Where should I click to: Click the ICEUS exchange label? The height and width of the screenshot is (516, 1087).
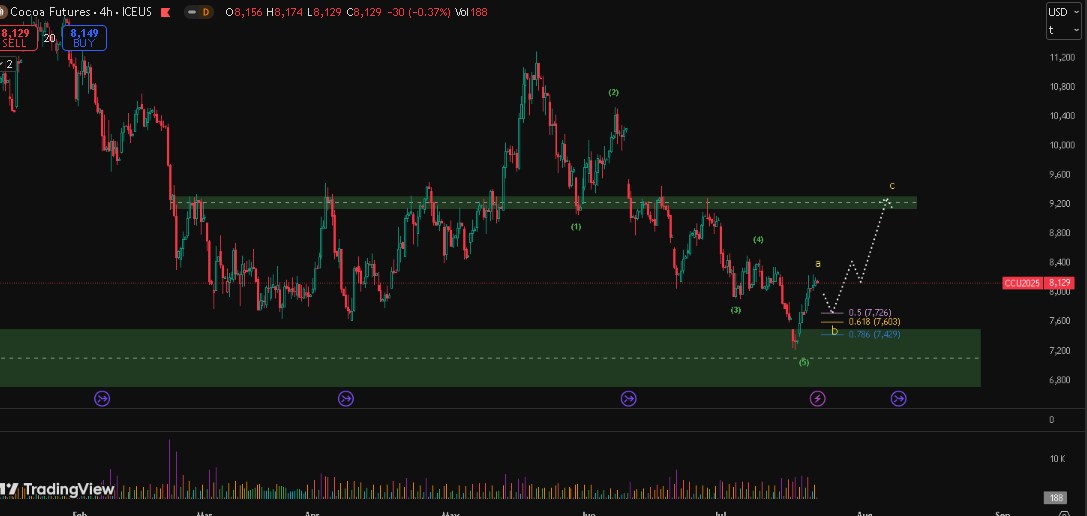(x=136, y=12)
